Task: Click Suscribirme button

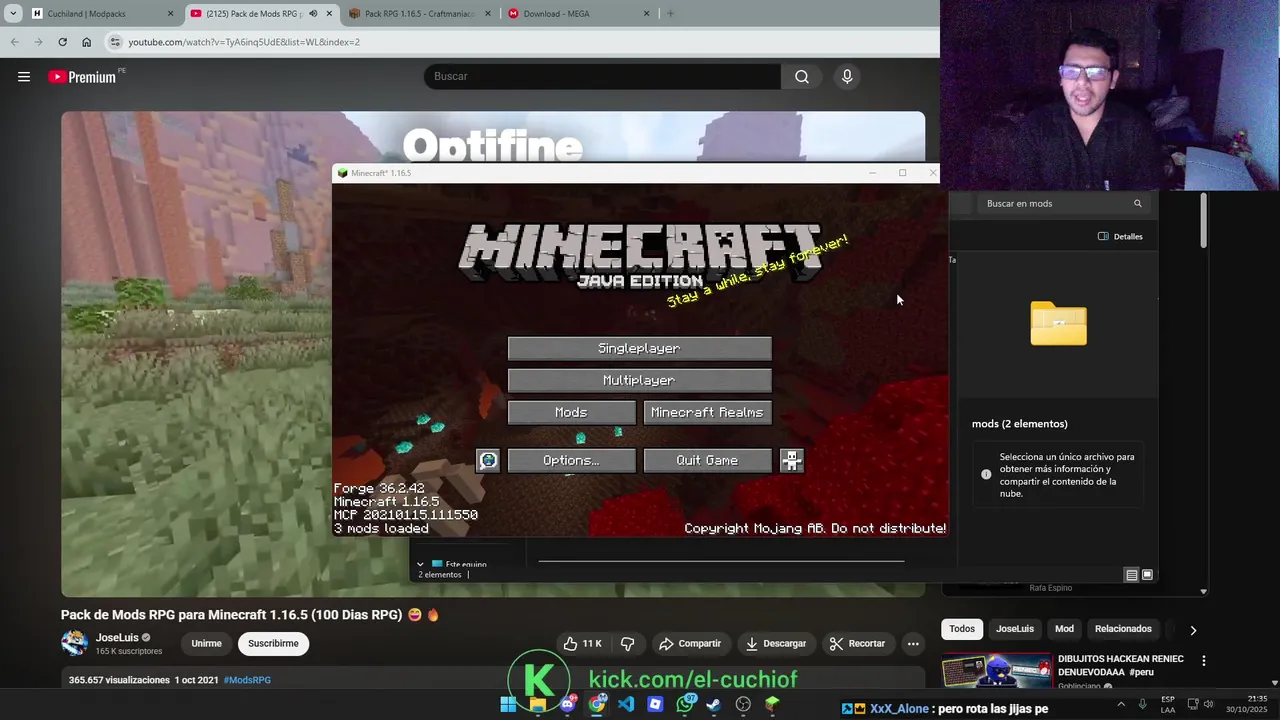Action: tap(273, 643)
